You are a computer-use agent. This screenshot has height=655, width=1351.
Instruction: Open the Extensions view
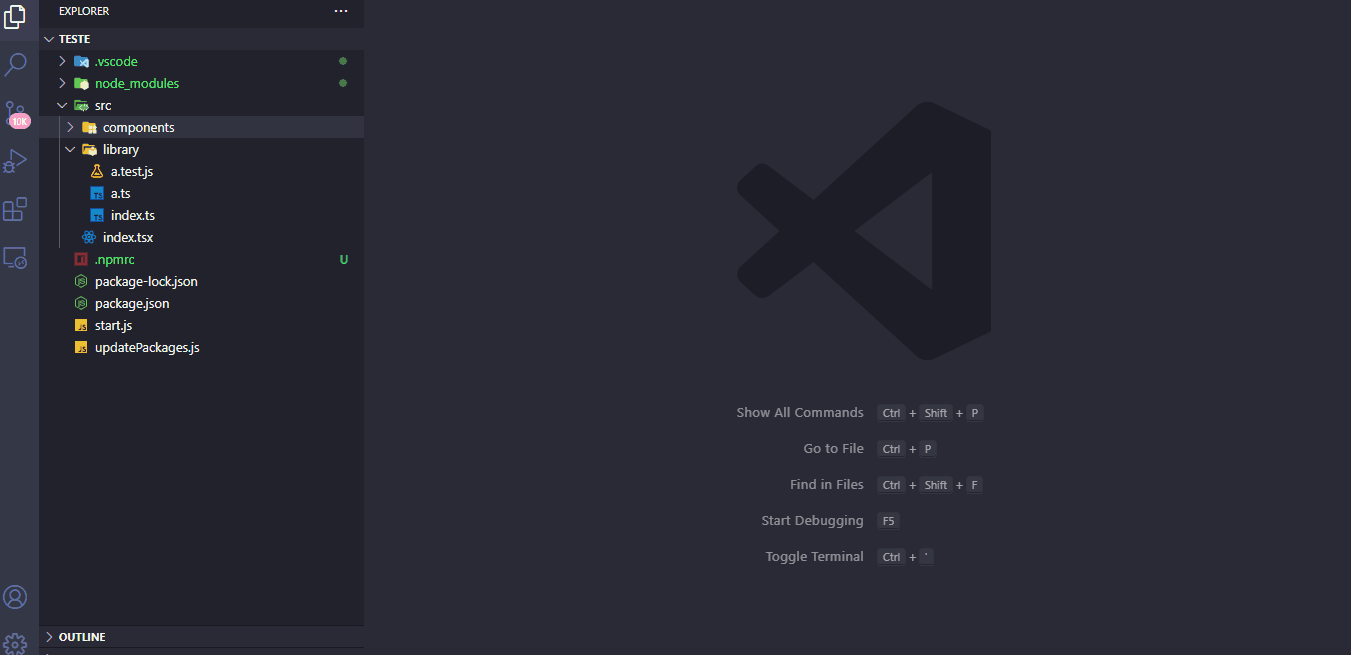tap(15, 209)
